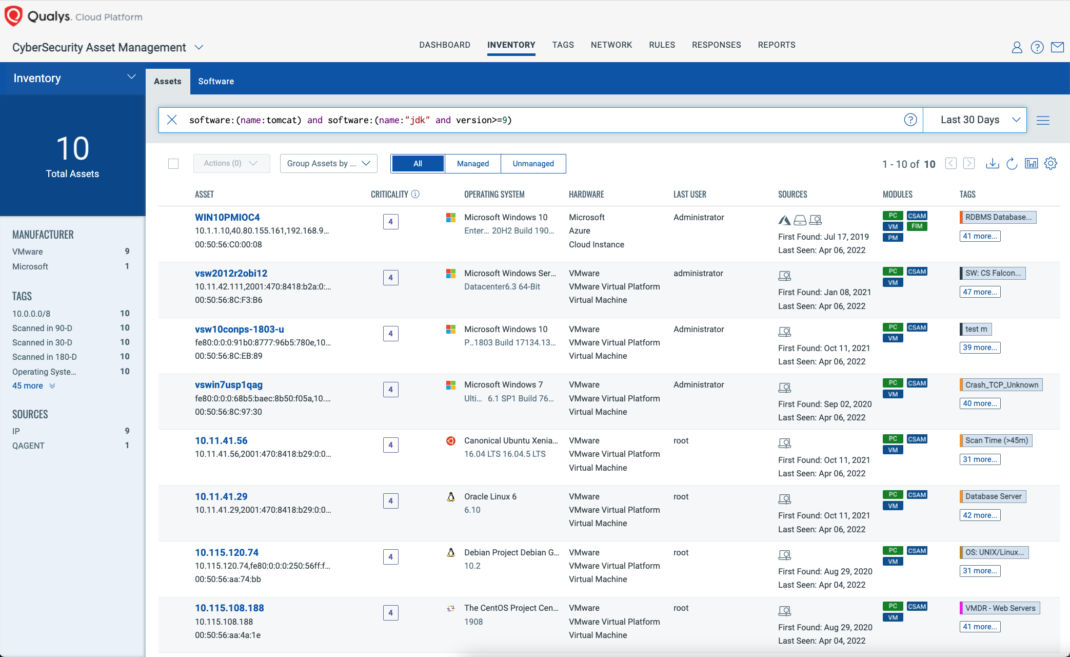Expand 47 more tags for vsw2012r2obi12

click(980, 292)
